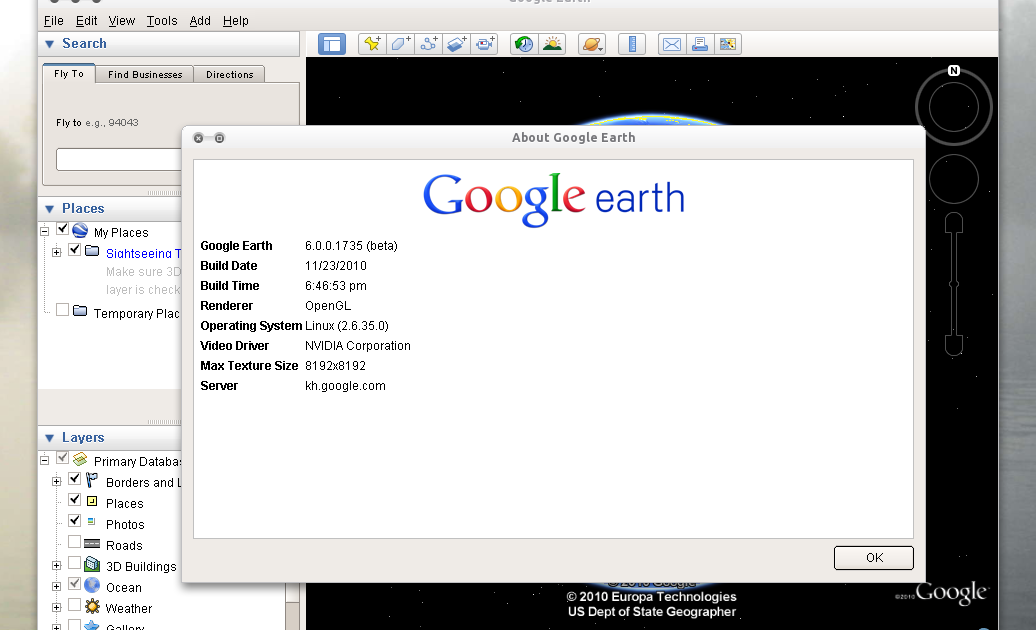Expand the 3D Buildings layer
The height and width of the screenshot is (630, 1036).
(56, 566)
